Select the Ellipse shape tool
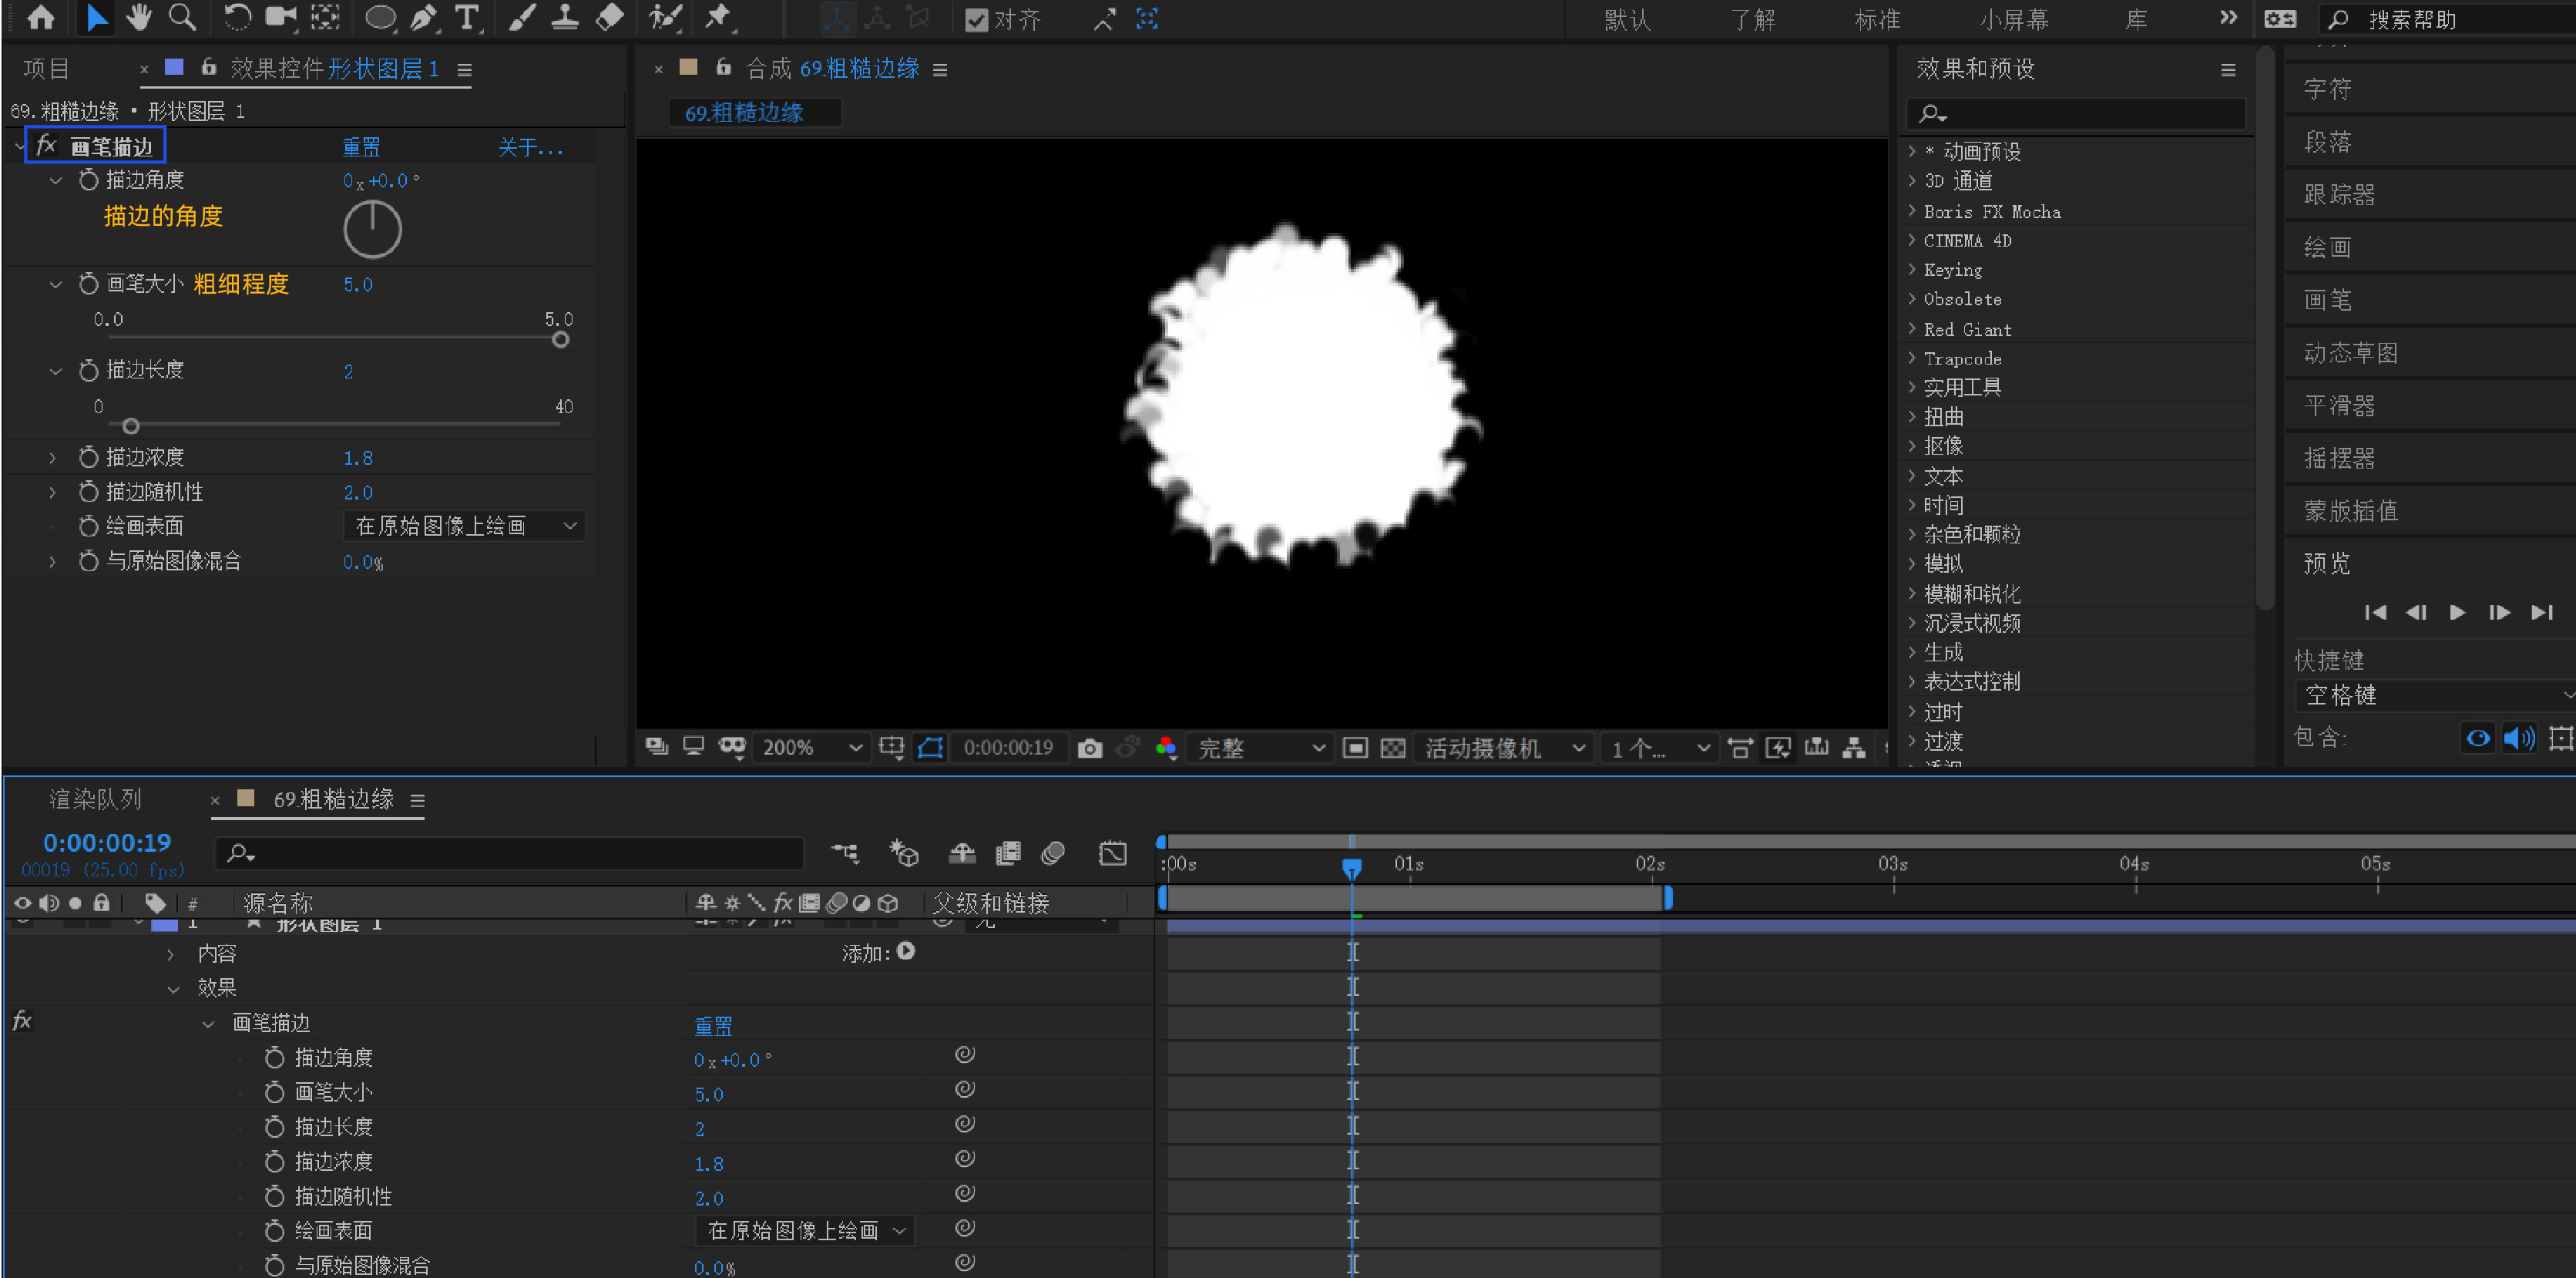Screen dimensions: 2576x1278 pyautogui.click(x=381, y=17)
